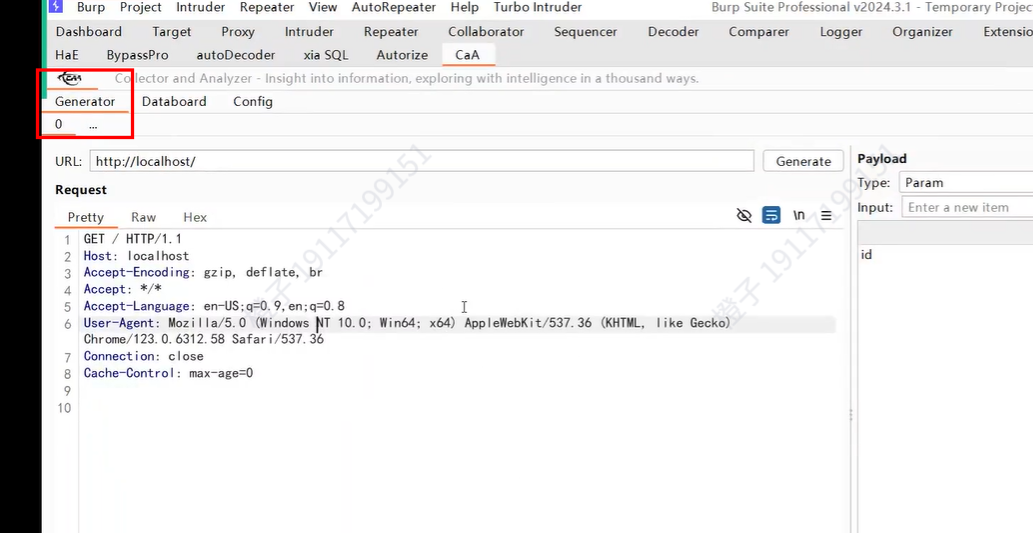1033x533 pixels.
Task: Open the View menu
Action: 323,7
